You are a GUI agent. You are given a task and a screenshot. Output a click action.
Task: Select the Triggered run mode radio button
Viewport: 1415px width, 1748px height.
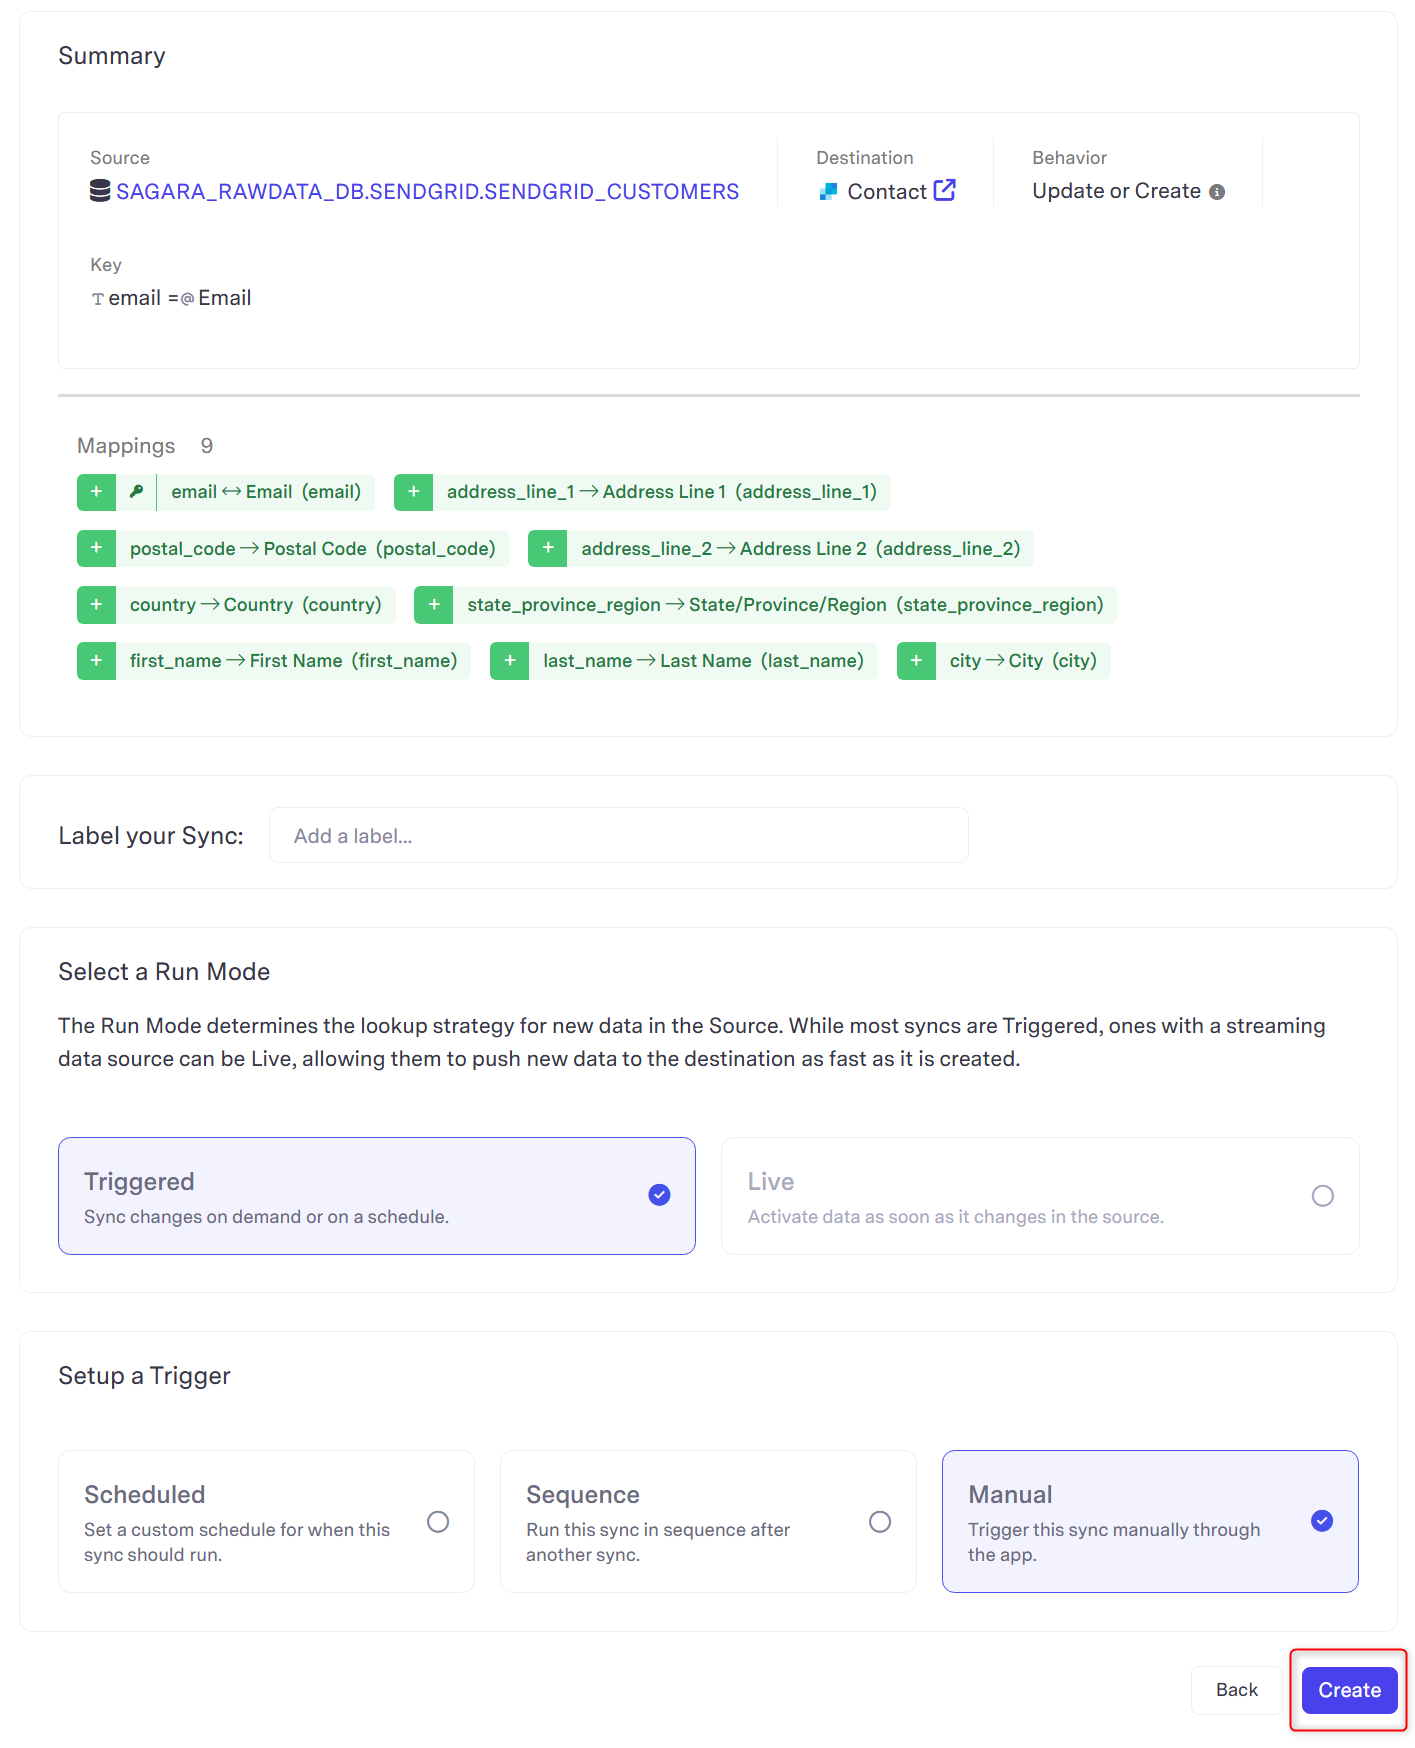click(x=659, y=1195)
